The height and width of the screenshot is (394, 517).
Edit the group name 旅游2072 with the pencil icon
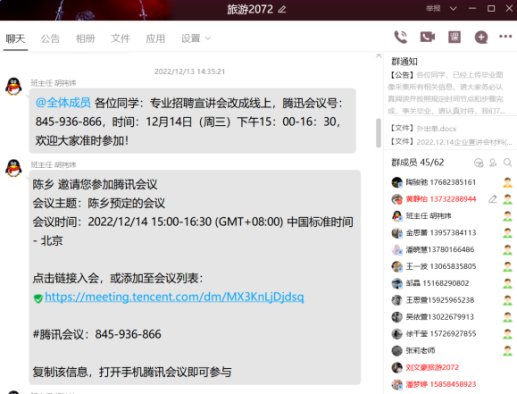click(x=282, y=9)
